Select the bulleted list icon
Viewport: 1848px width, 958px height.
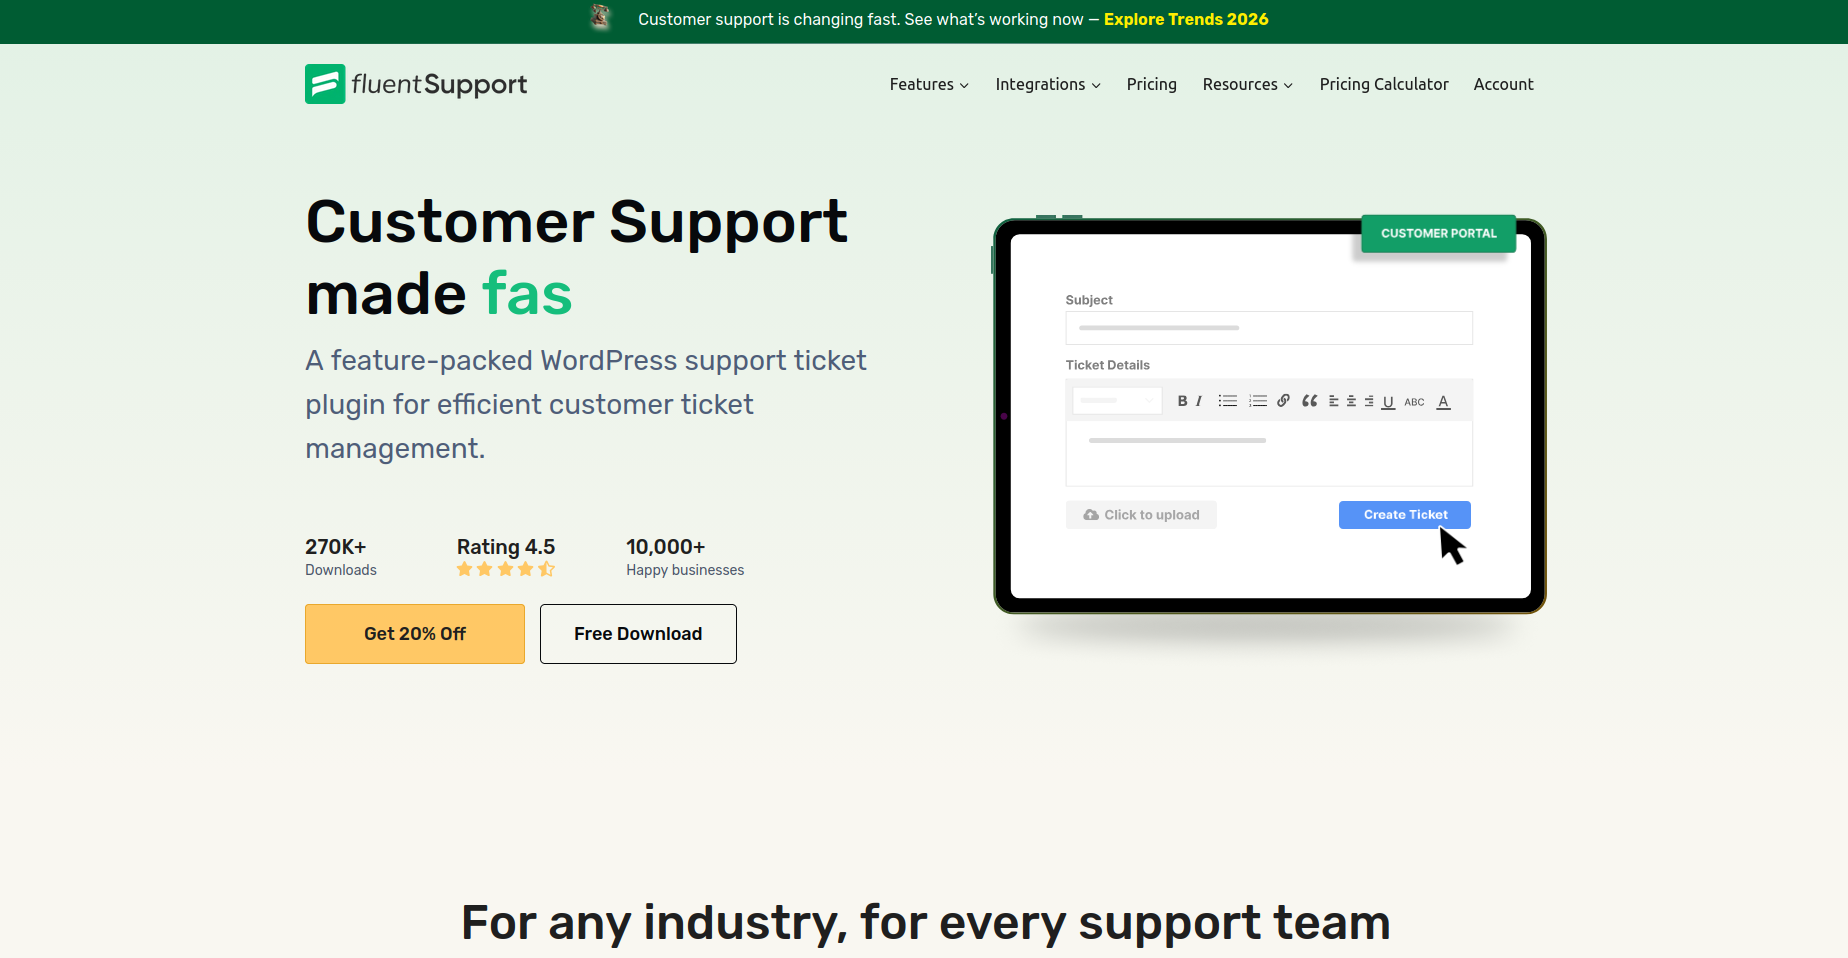click(x=1228, y=401)
